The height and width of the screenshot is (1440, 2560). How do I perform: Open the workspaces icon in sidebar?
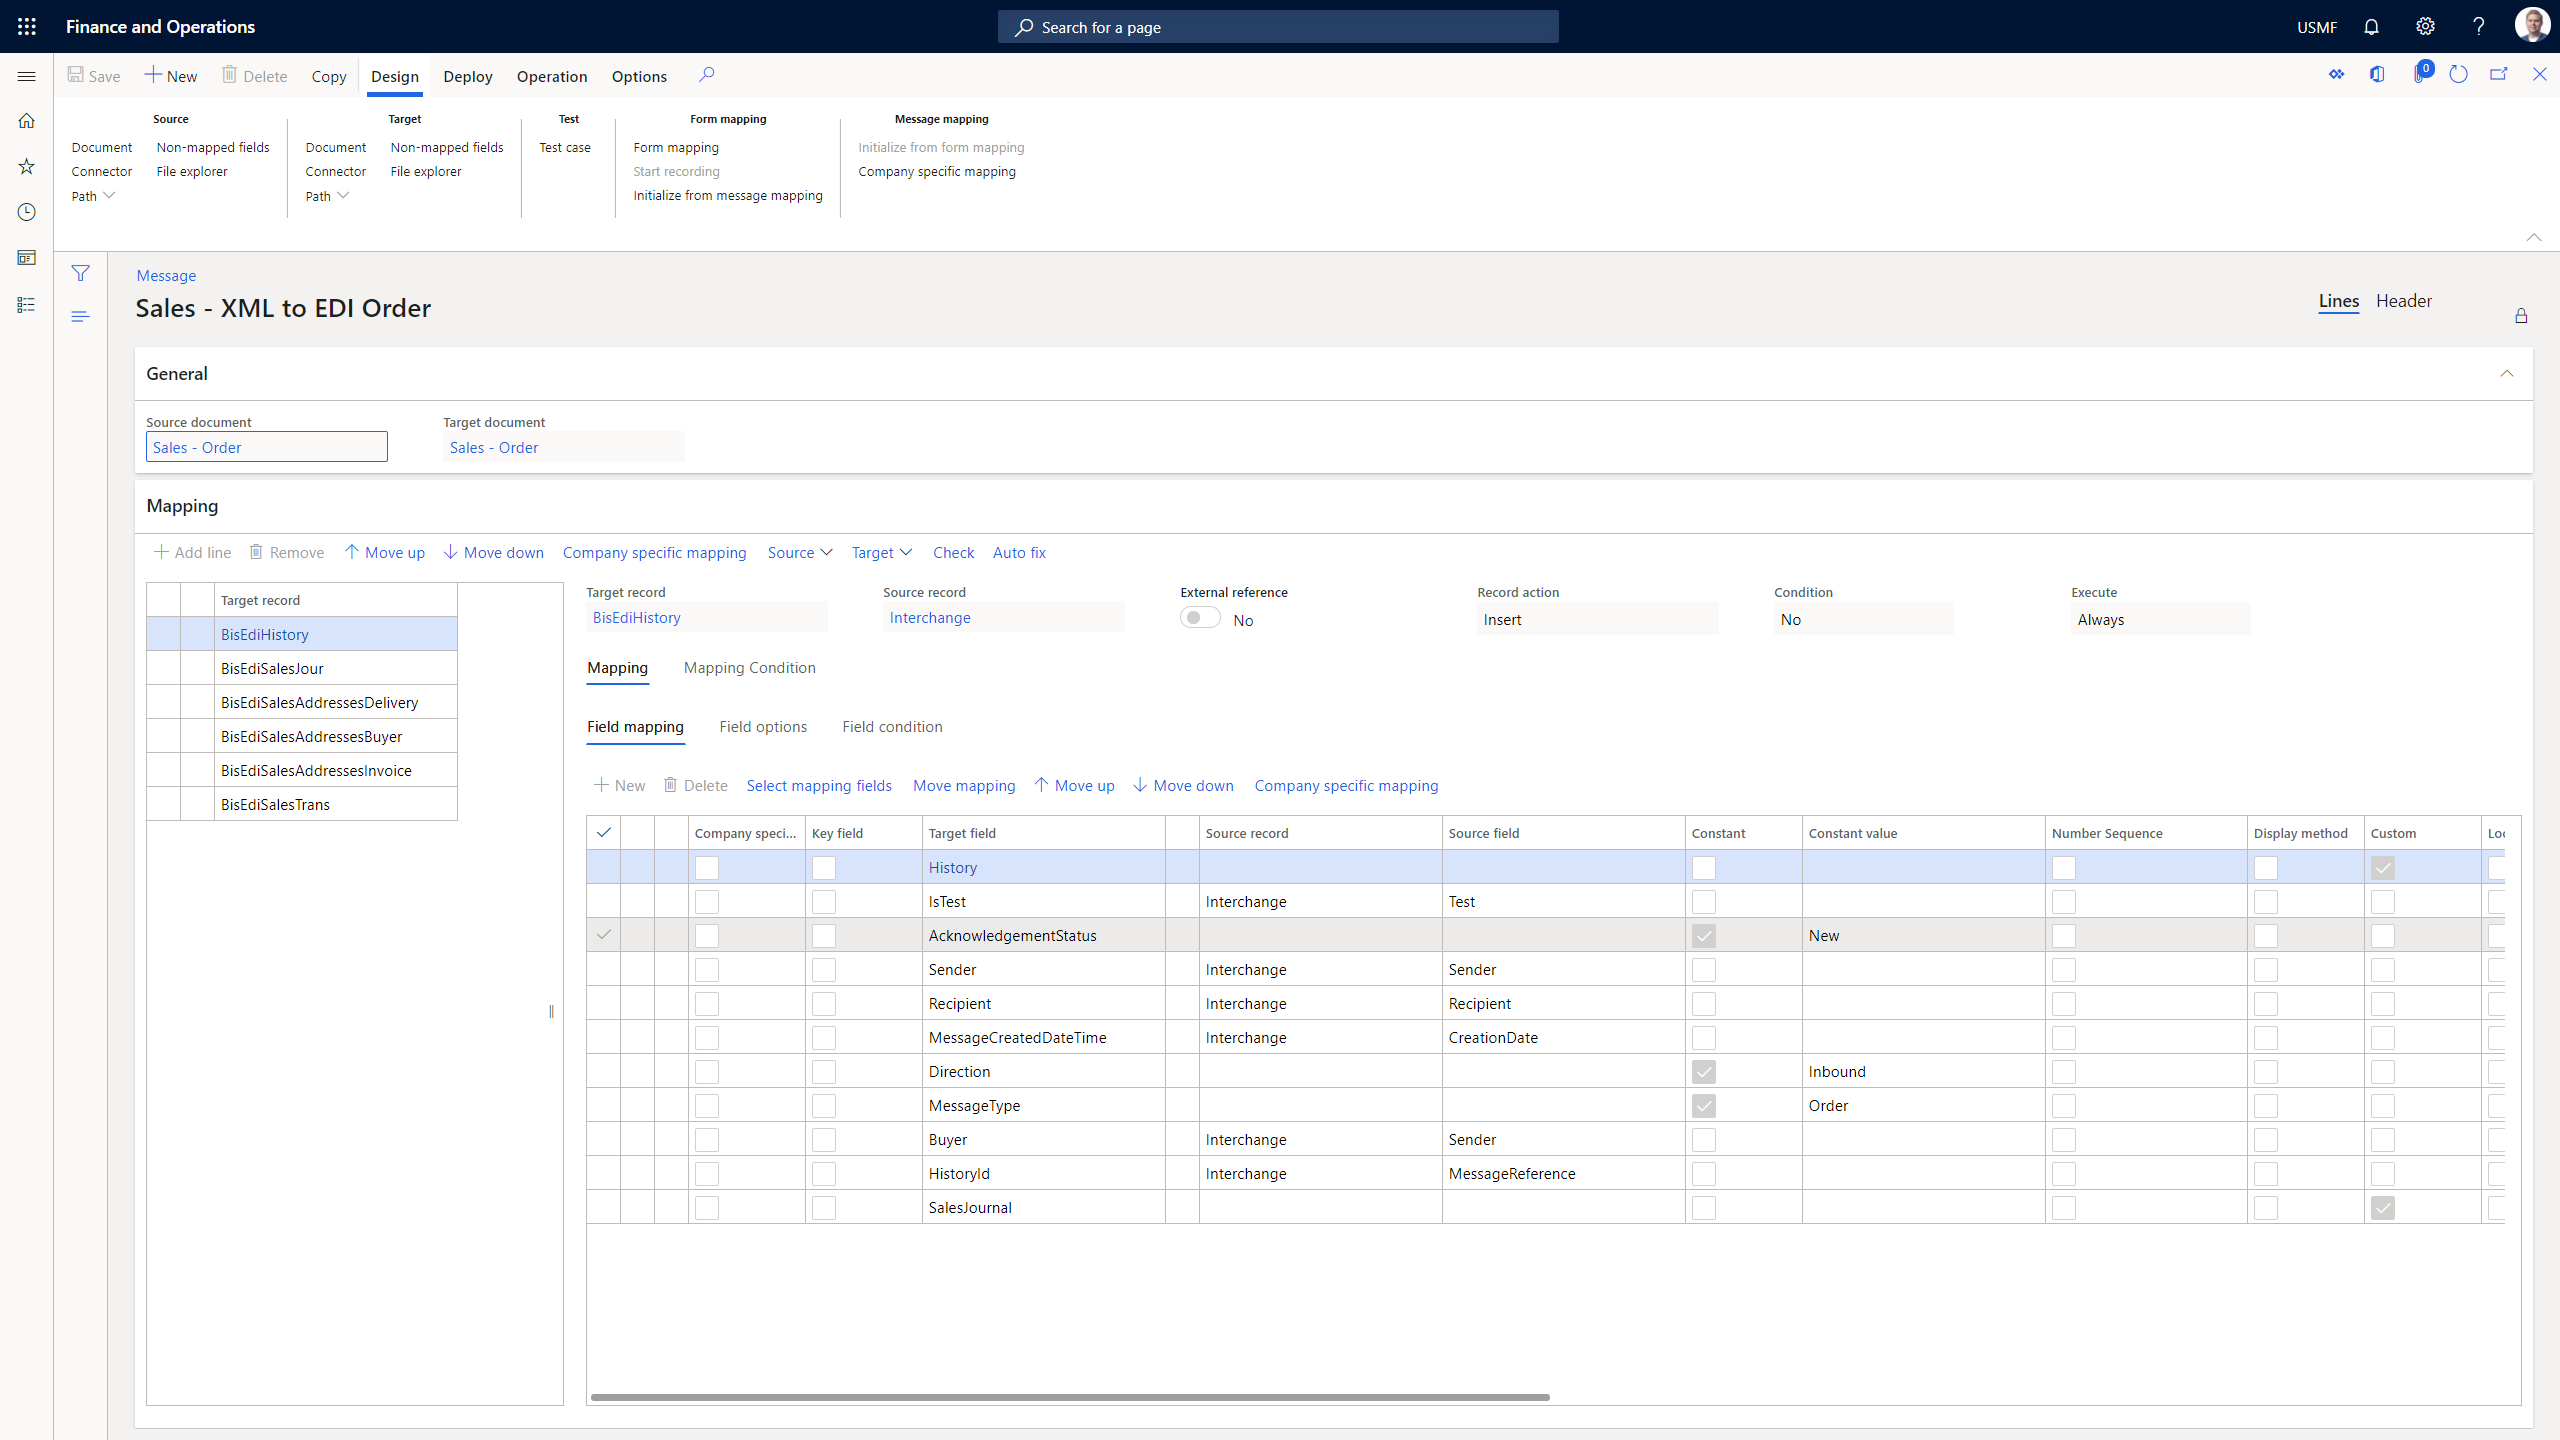(26, 257)
